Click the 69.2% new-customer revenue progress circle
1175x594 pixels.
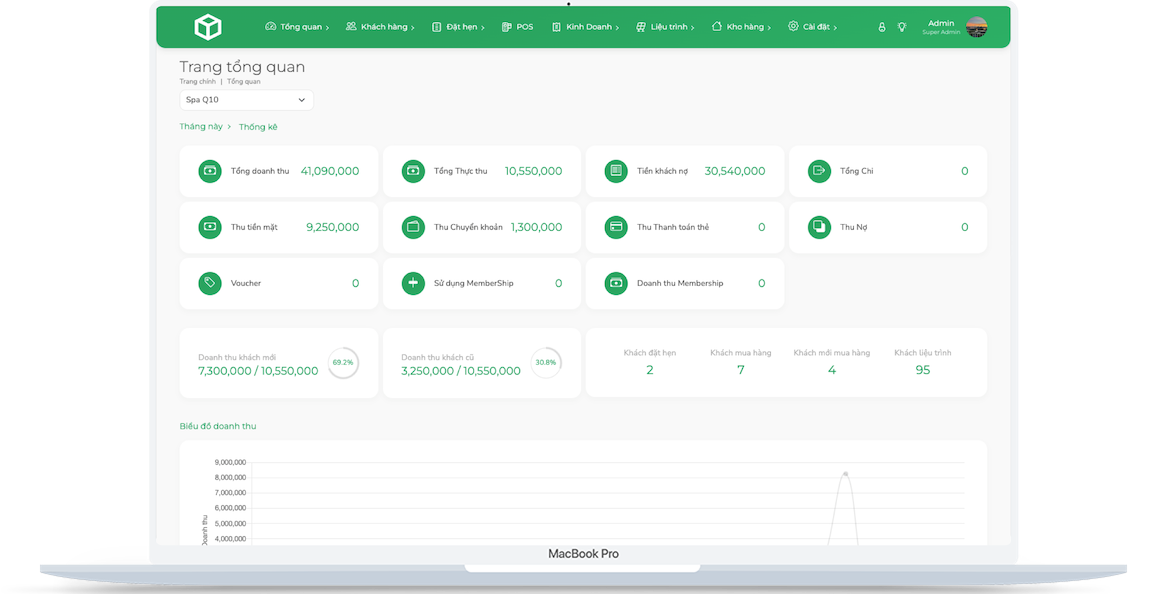click(343, 362)
